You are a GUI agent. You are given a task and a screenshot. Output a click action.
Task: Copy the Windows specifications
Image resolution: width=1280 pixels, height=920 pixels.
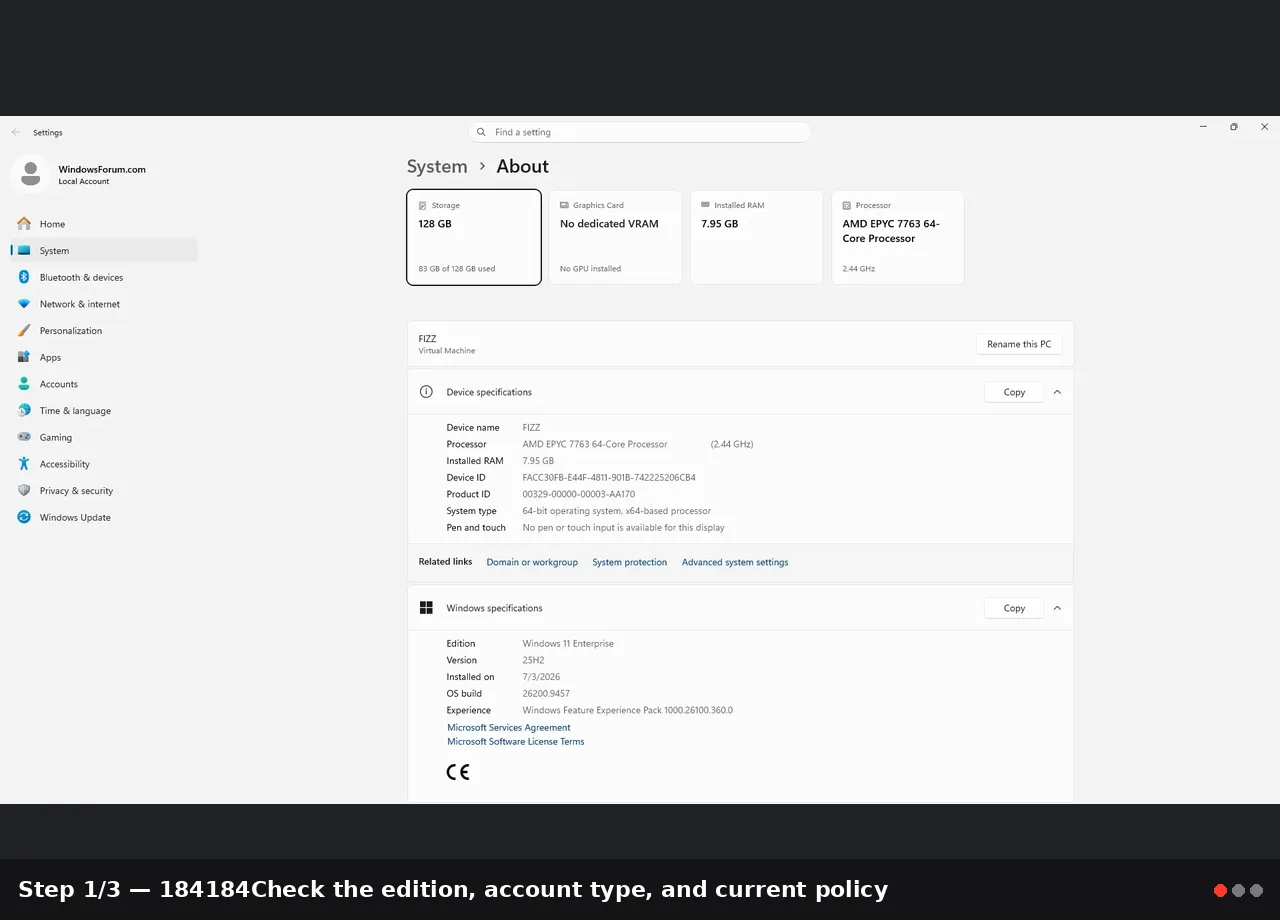point(1014,608)
